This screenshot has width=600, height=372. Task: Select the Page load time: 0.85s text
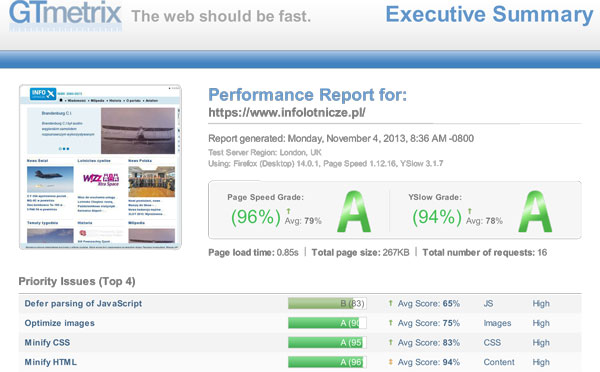pos(253,253)
